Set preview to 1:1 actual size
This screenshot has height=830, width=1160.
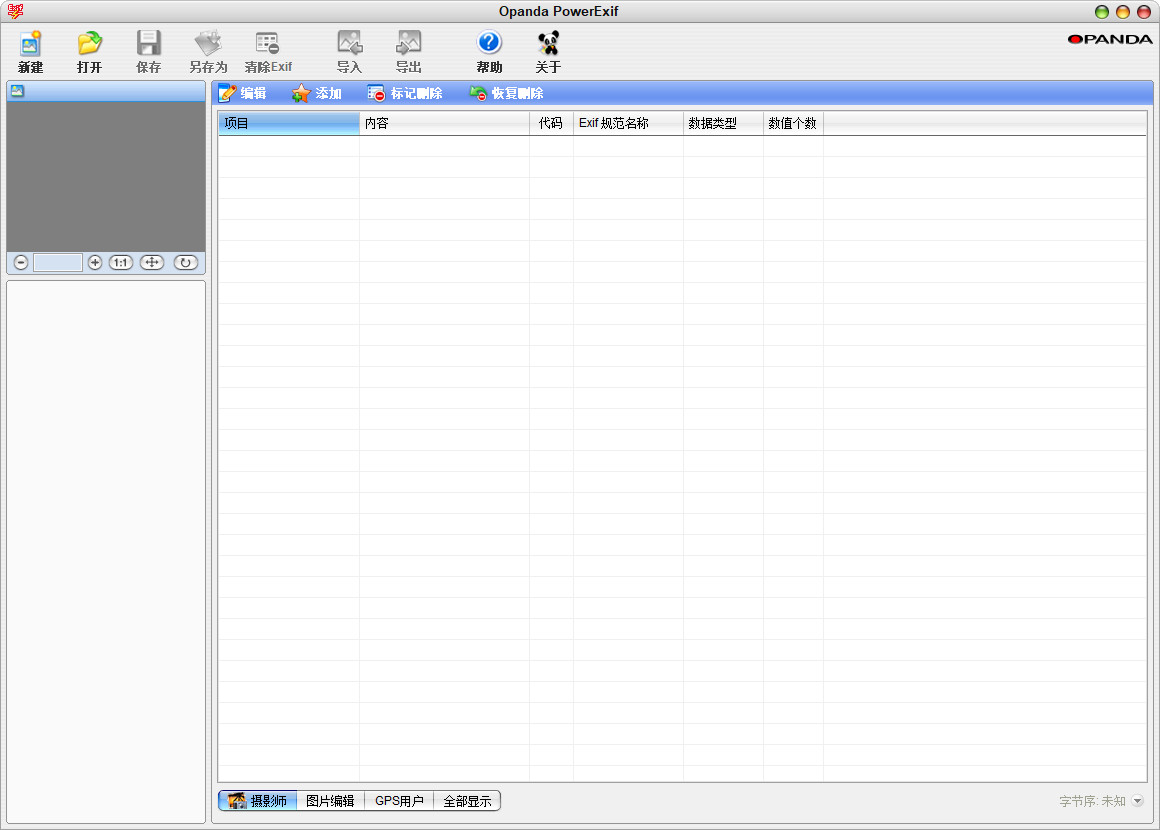[x=121, y=263]
